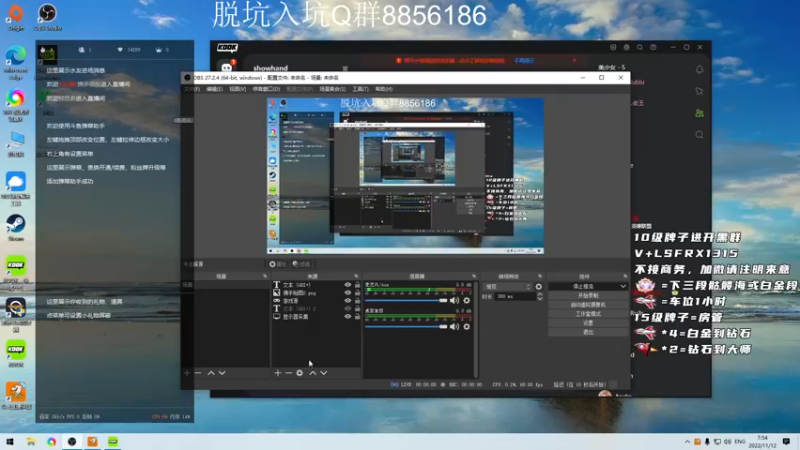
Task: Open the 帮助(H) menu in OBS
Action: [x=384, y=89]
